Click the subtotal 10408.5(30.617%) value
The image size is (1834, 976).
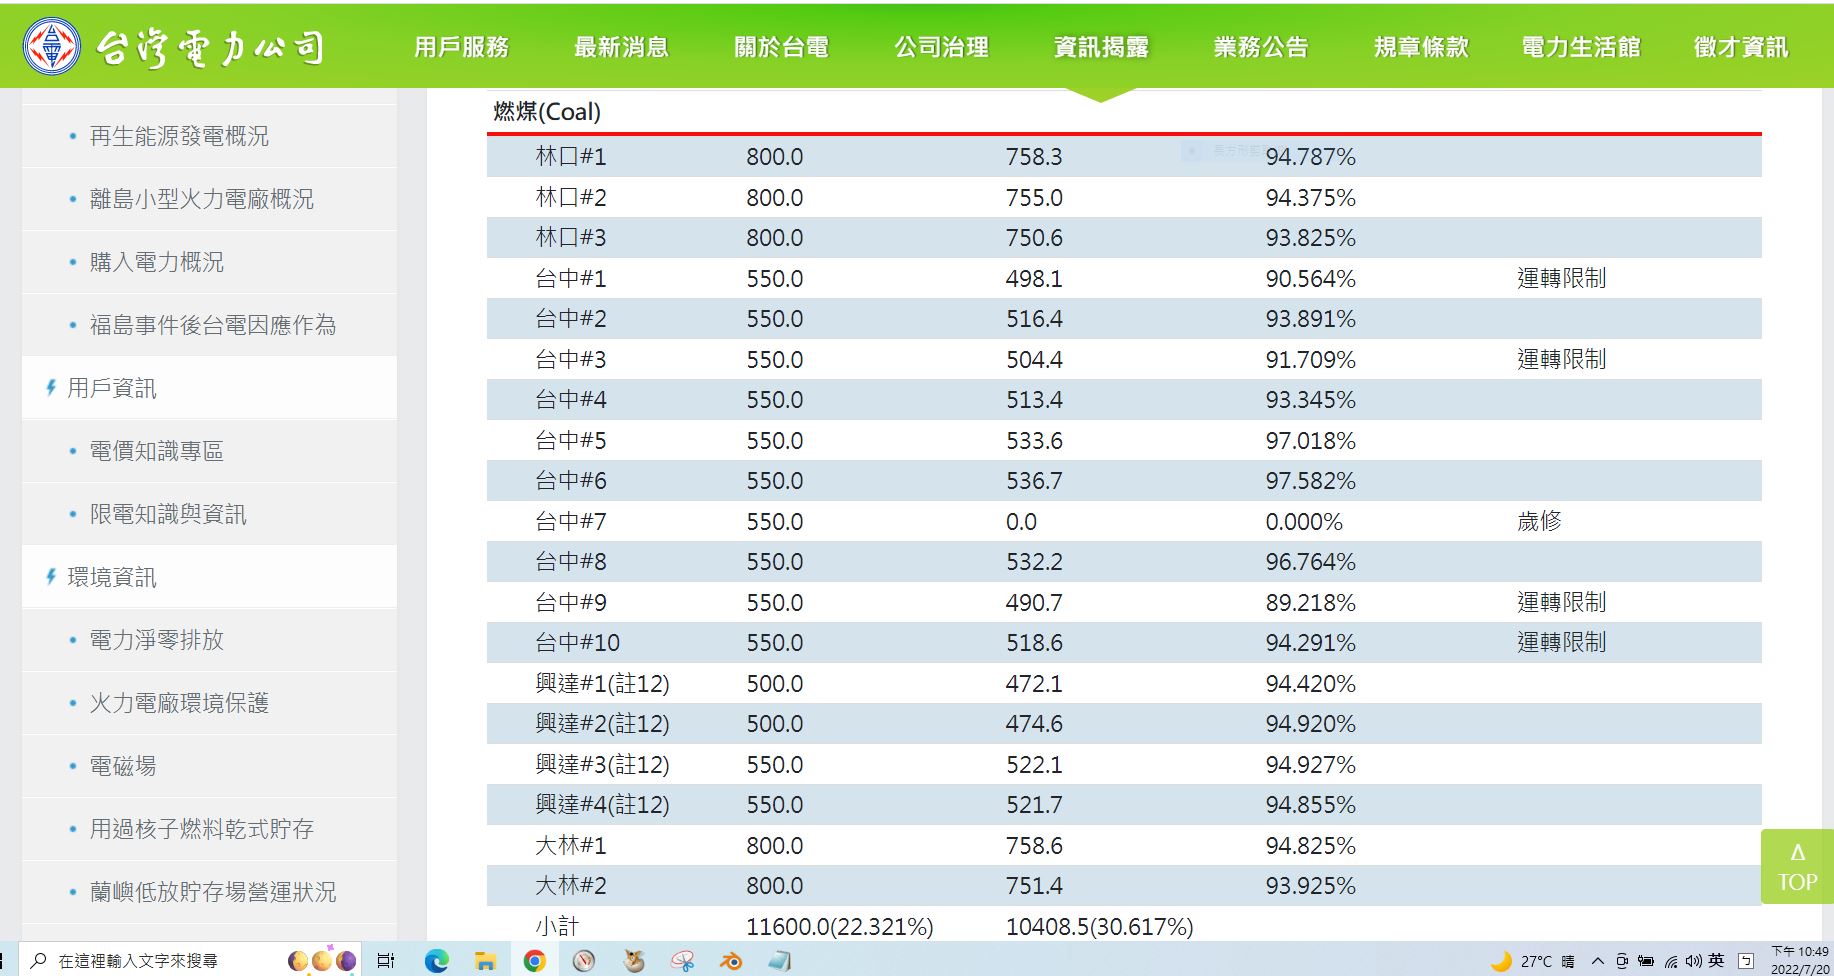pos(1099,927)
